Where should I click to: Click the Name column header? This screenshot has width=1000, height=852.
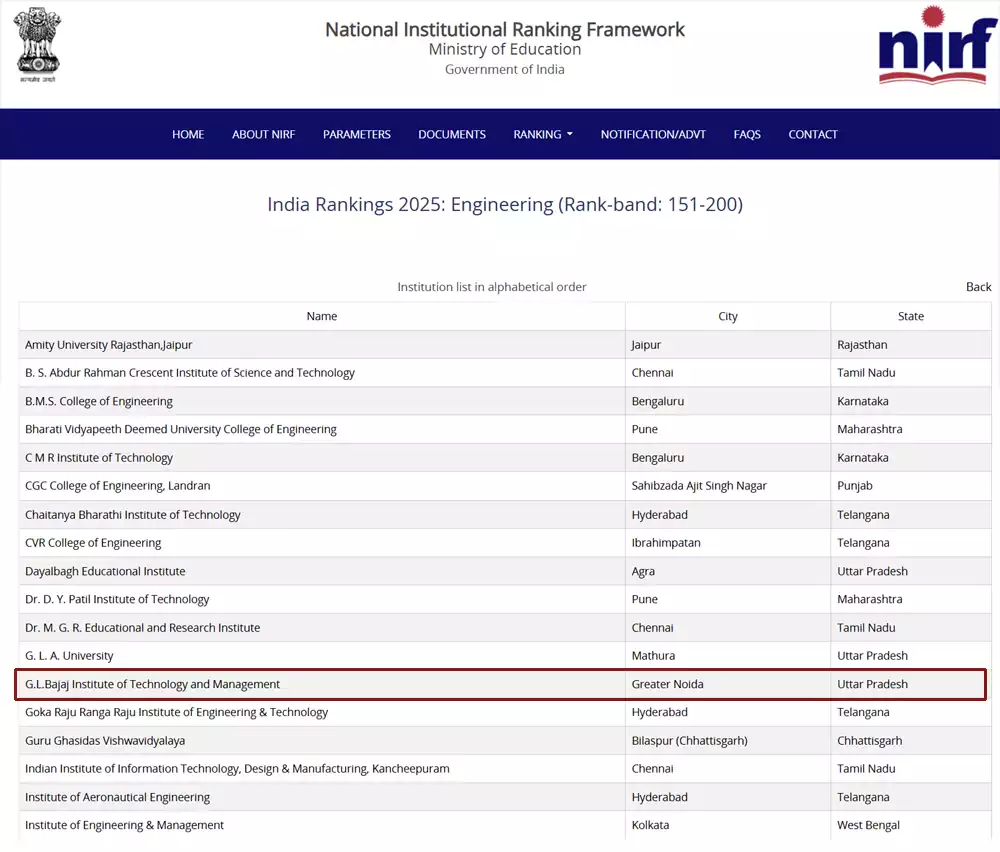click(x=322, y=316)
